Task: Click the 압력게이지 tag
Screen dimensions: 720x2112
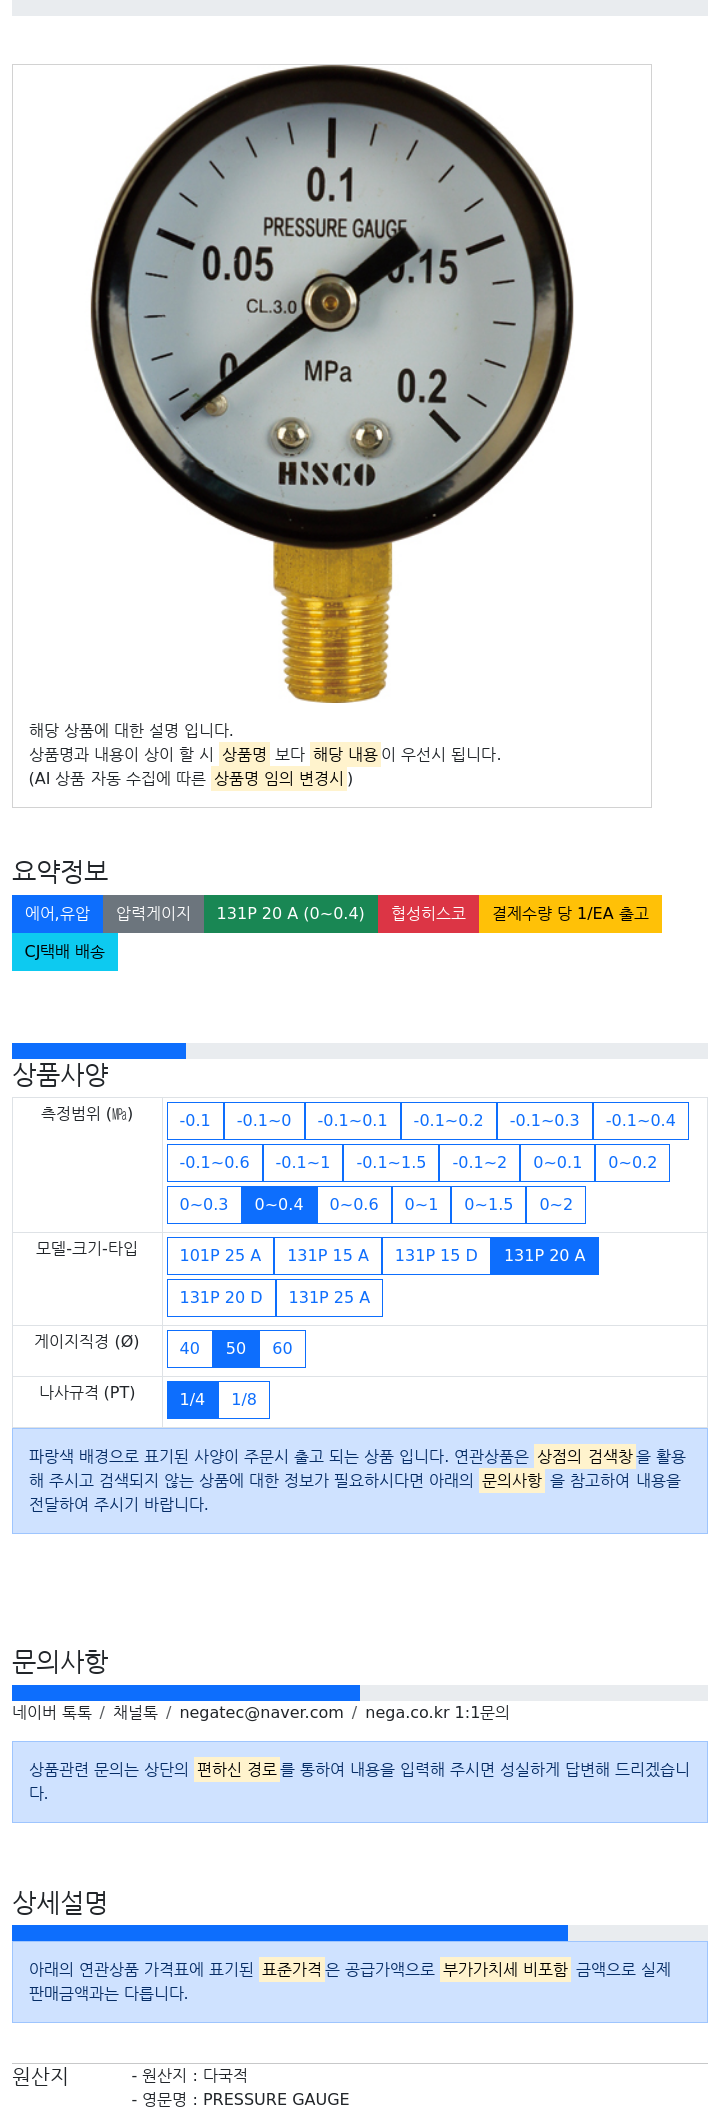Action: [154, 913]
